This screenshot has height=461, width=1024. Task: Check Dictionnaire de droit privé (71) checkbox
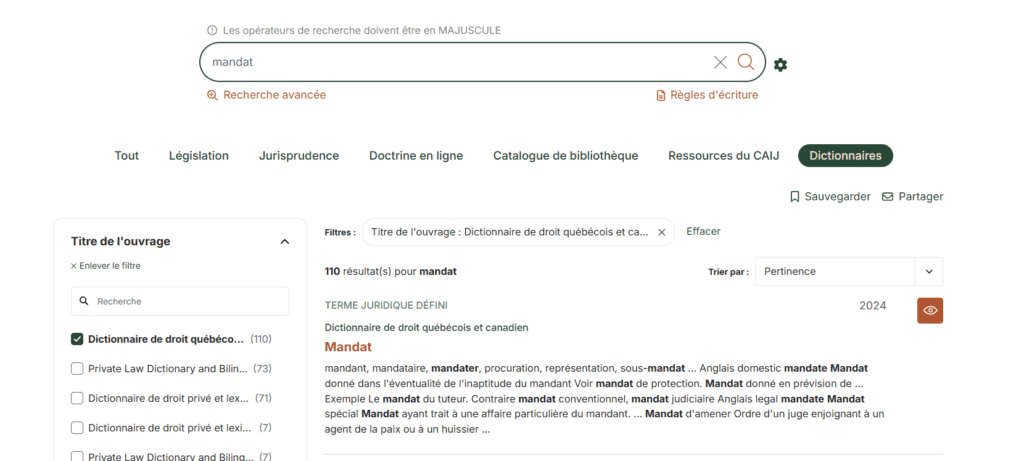(x=77, y=398)
